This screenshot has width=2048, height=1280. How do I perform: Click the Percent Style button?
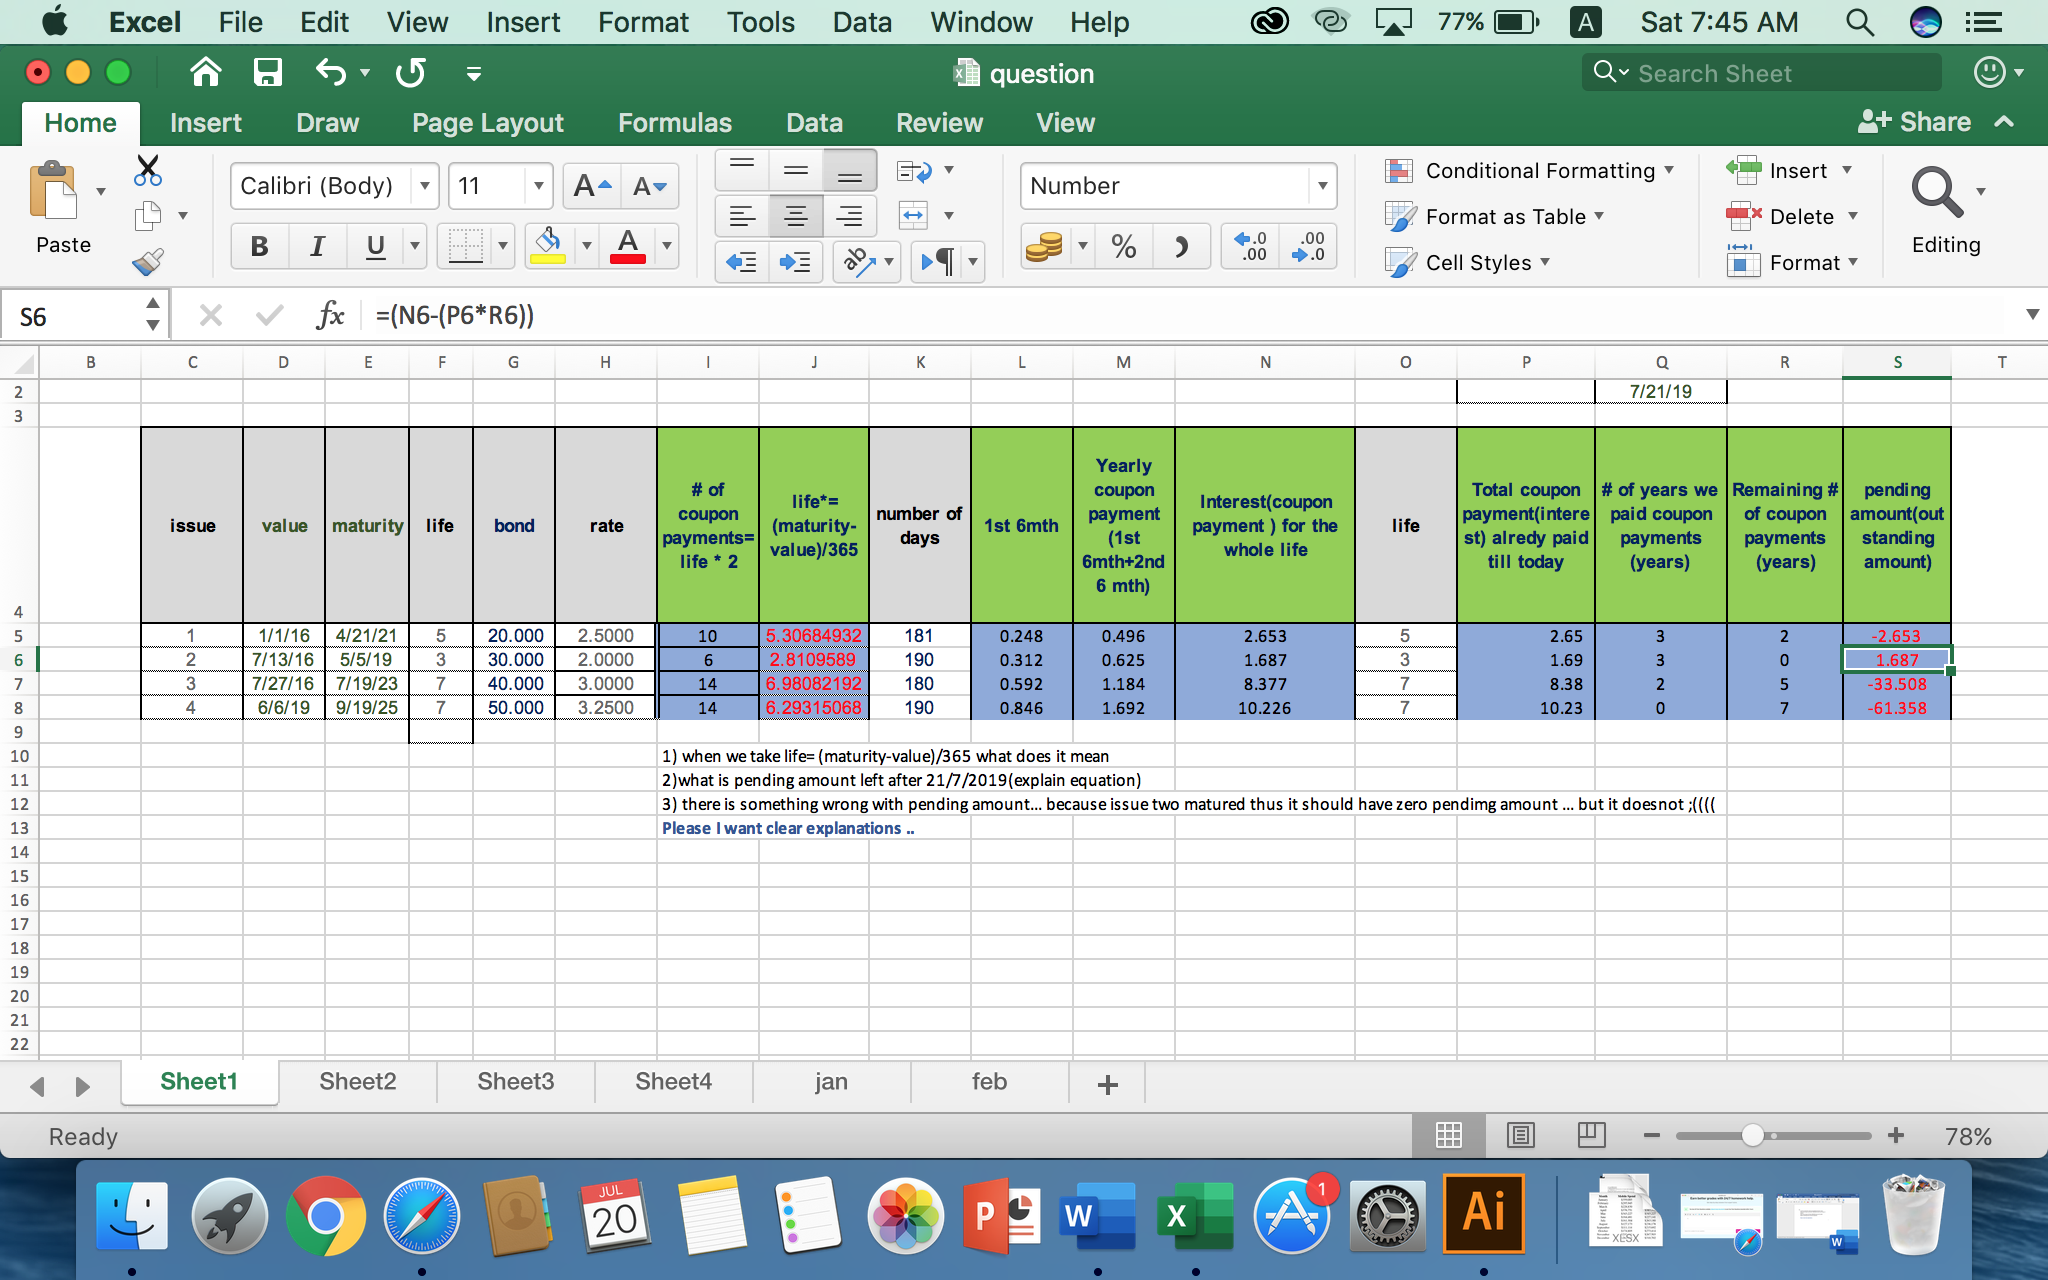coord(1123,246)
